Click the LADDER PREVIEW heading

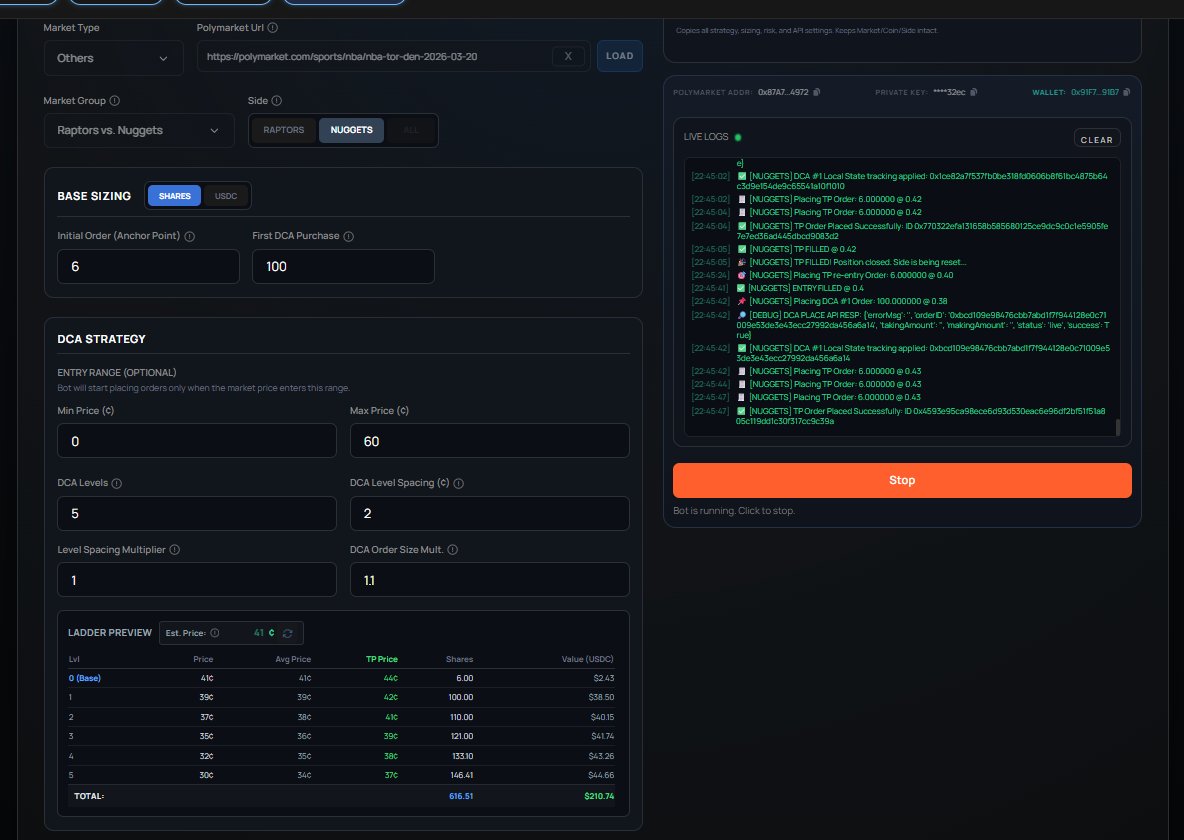109,633
